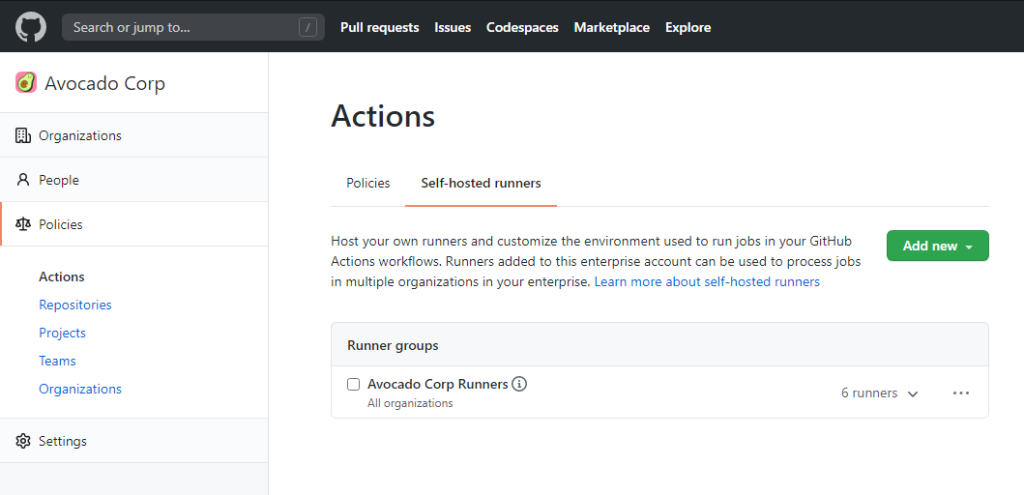Click the People person icon in sidebar
Image resolution: width=1024 pixels, height=495 pixels.
pyautogui.click(x=23, y=180)
